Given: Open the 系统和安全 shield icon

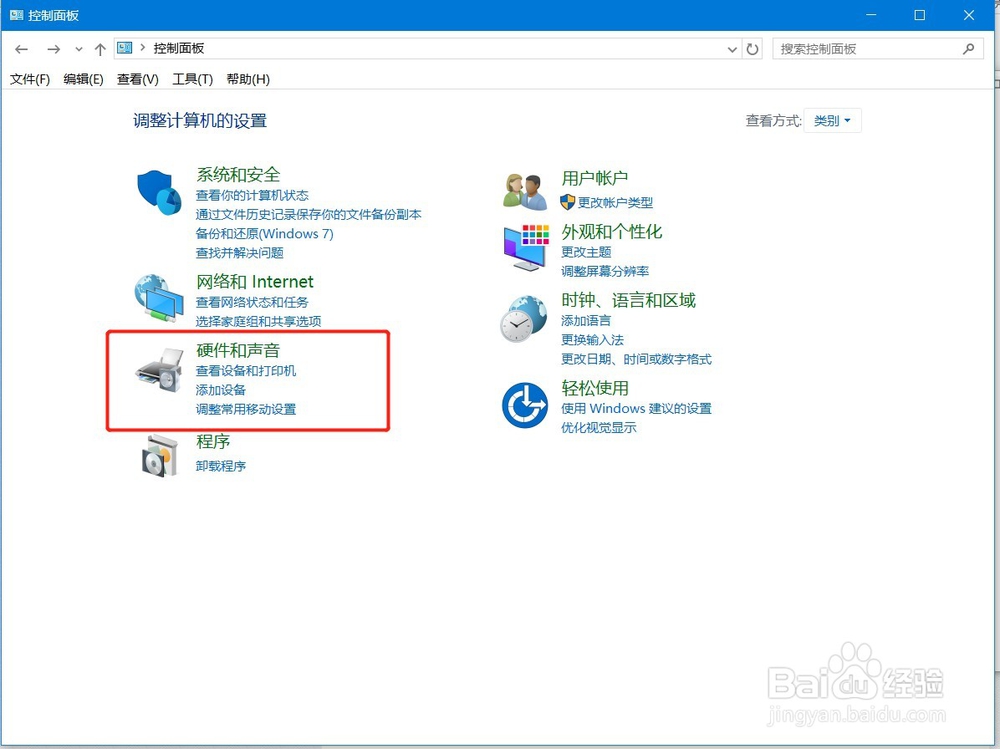Looking at the screenshot, I should click(159, 192).
